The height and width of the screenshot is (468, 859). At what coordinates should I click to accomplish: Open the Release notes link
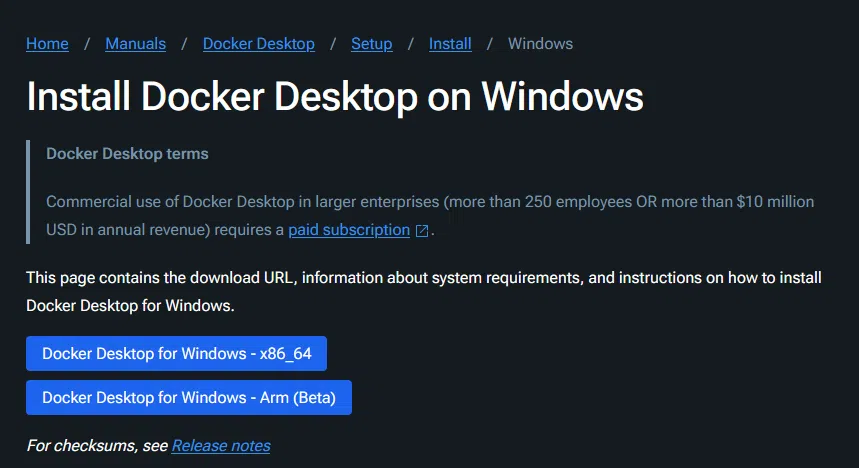pyautogui.click(x=221, y=446)
